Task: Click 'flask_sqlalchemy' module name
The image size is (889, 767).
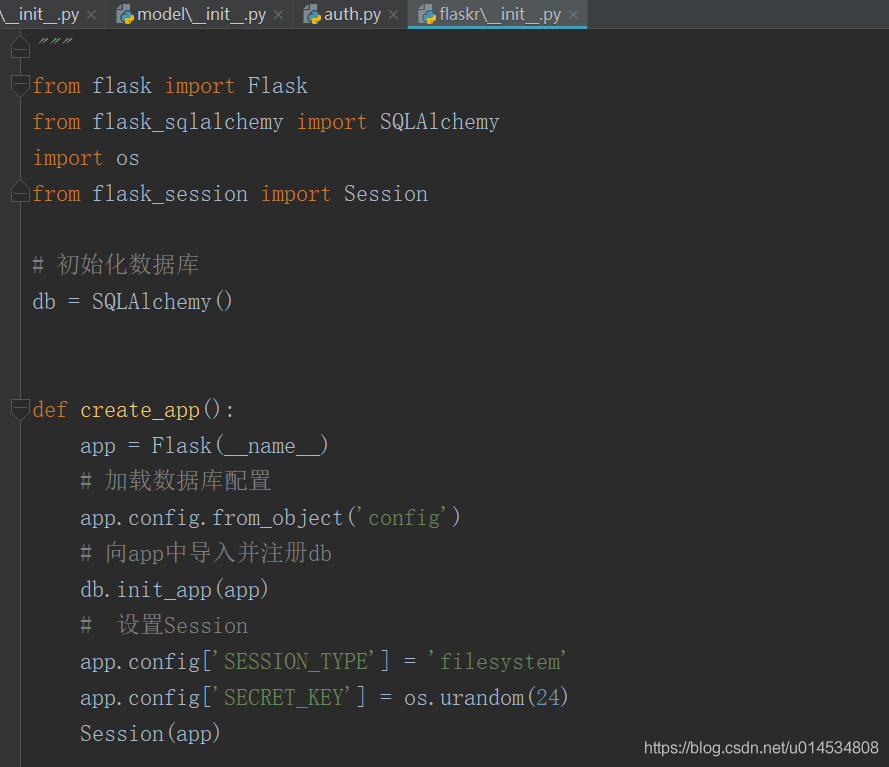Action: (x=187, y=122)
